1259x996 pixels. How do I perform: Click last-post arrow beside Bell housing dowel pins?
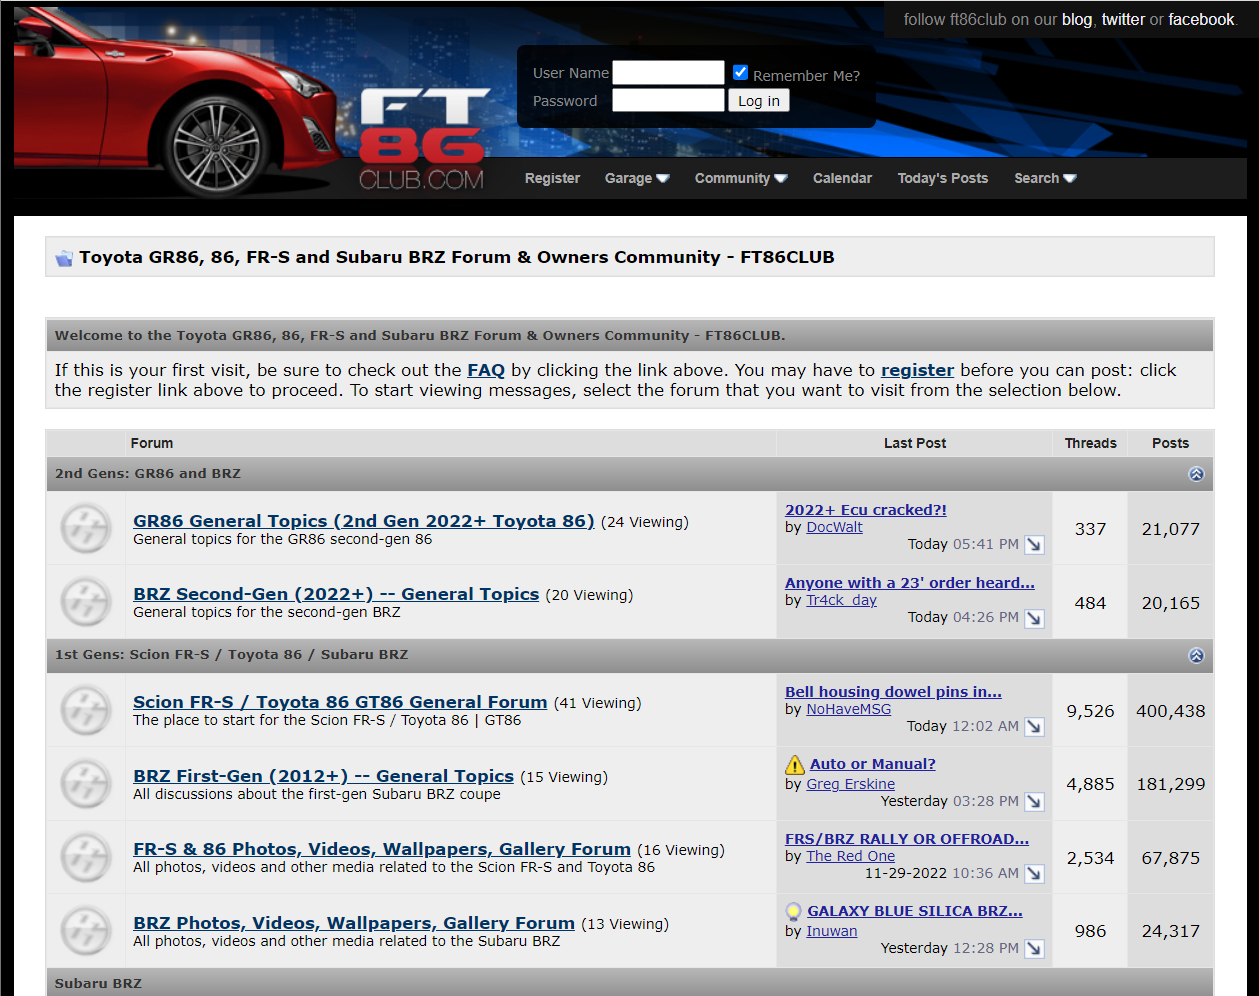1034,727
